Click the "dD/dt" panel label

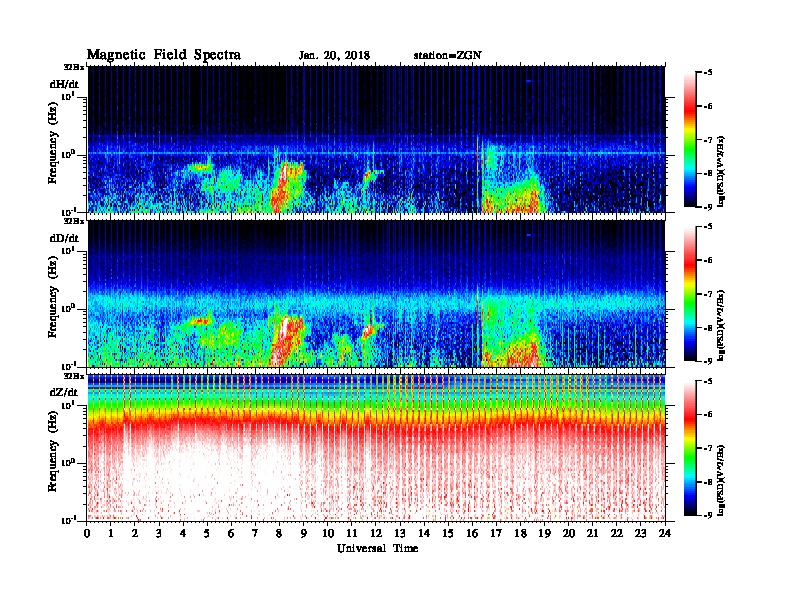tap(64, 238)
